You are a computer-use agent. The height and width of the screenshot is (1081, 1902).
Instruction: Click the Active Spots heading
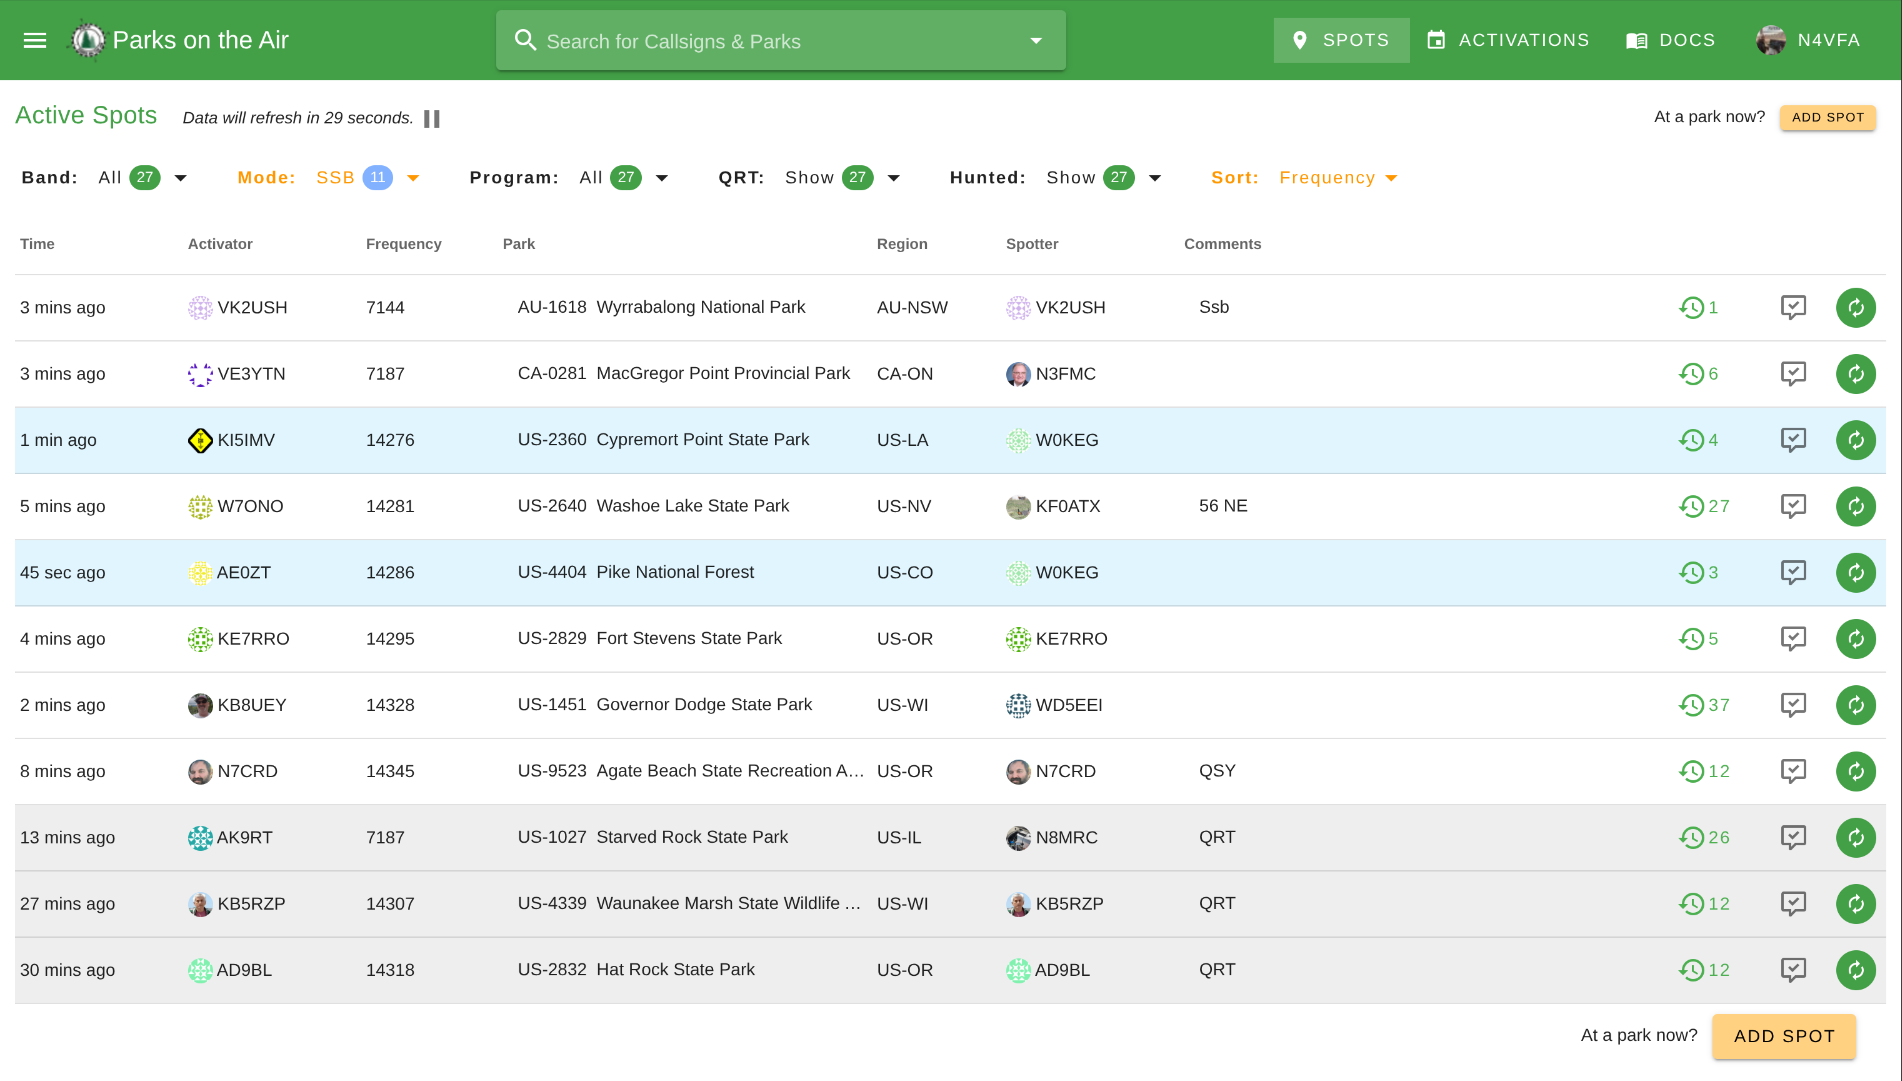point(86,116)
